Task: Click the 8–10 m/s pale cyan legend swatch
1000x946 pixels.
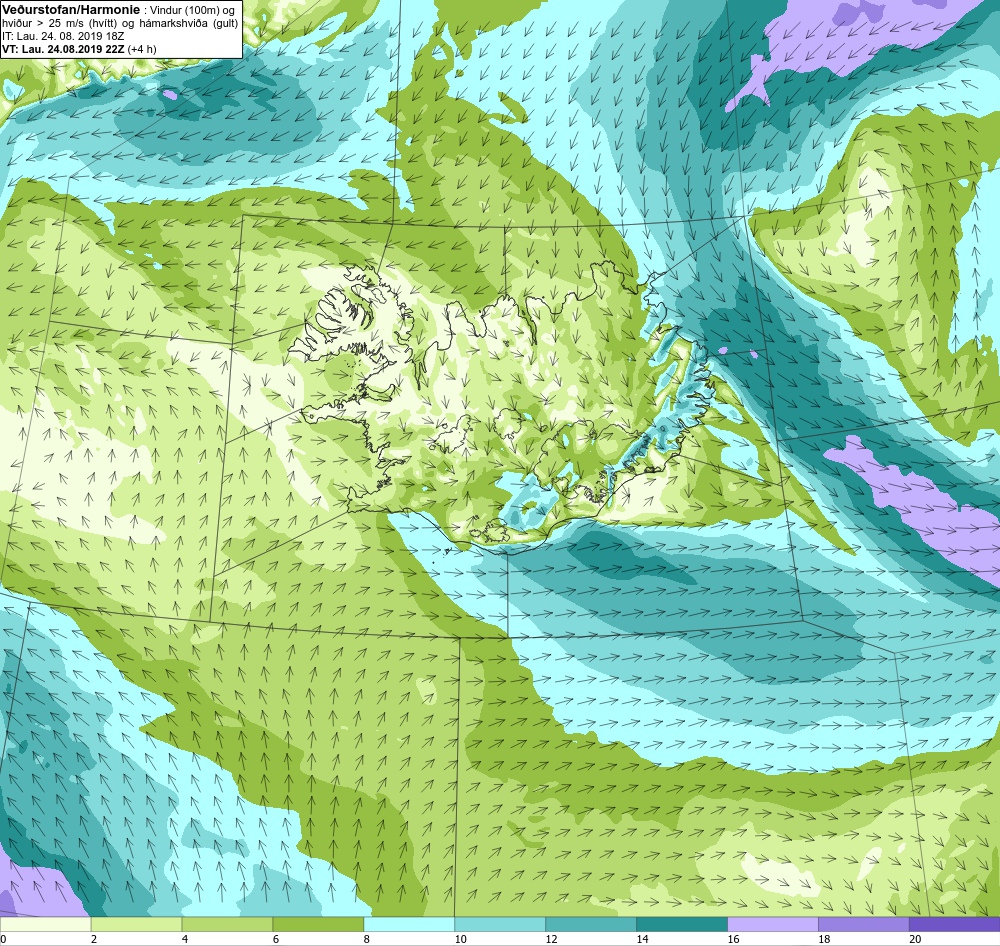Action: coord(409,924)
